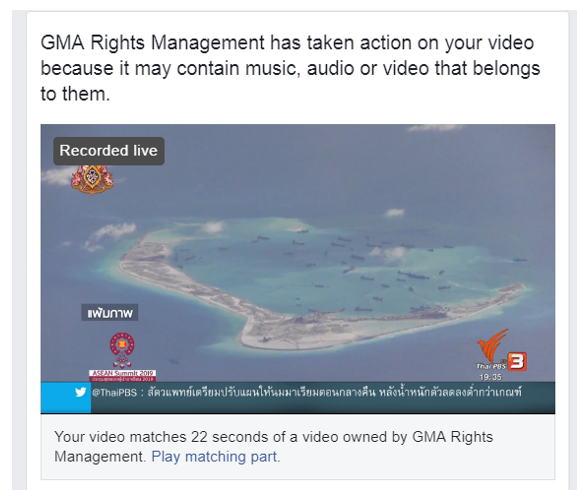The width and height of the screenshot is (577, 490).
Task: Click the Thai file footage label
Action: (110, 313)
